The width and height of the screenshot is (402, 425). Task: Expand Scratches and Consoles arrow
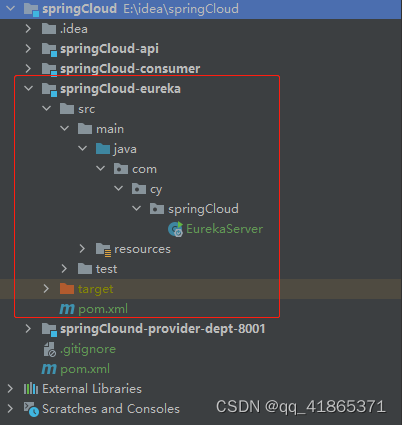click(11, 409)
